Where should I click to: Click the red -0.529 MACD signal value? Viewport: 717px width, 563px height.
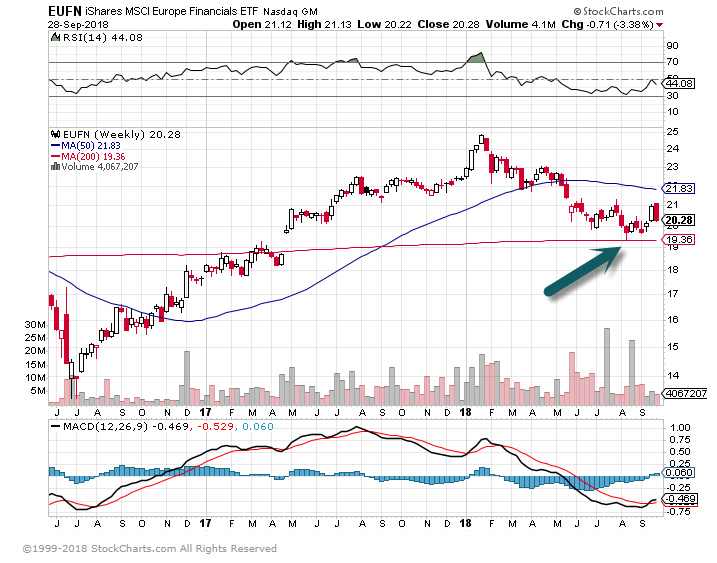(215, 427)
